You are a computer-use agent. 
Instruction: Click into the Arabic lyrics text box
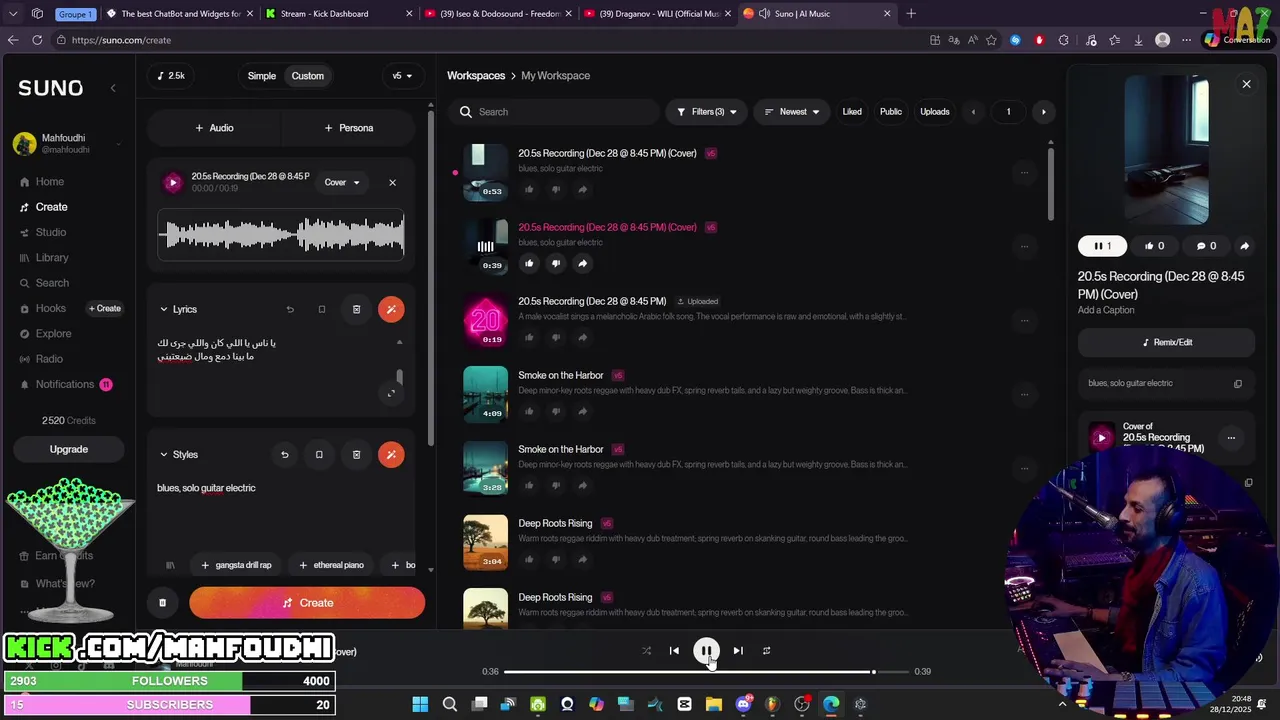[272, 365]
